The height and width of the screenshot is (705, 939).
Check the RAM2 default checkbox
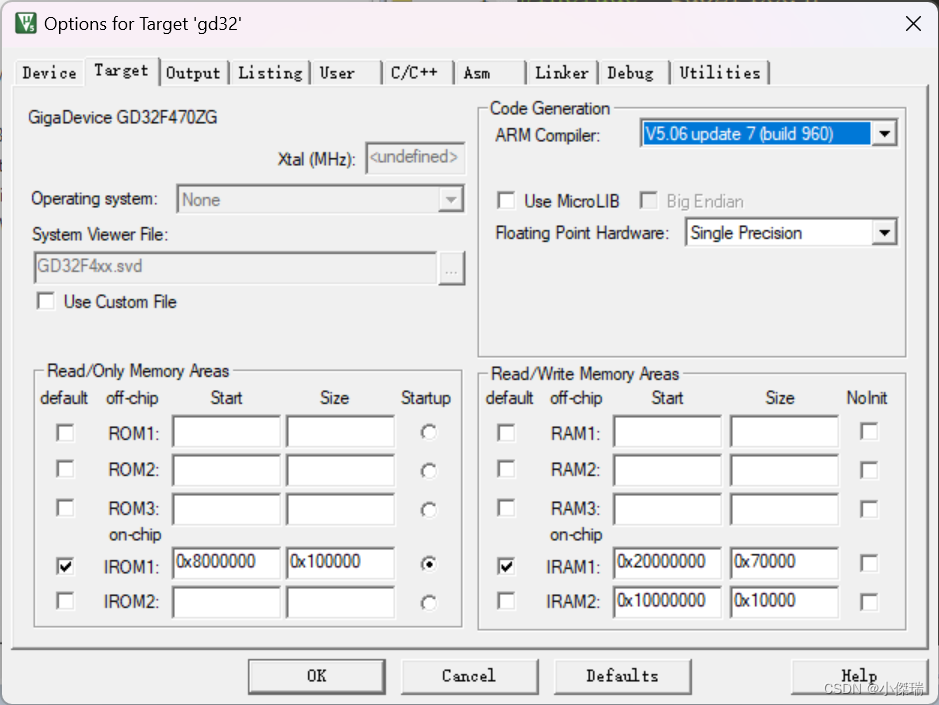[x=506, y=468]
